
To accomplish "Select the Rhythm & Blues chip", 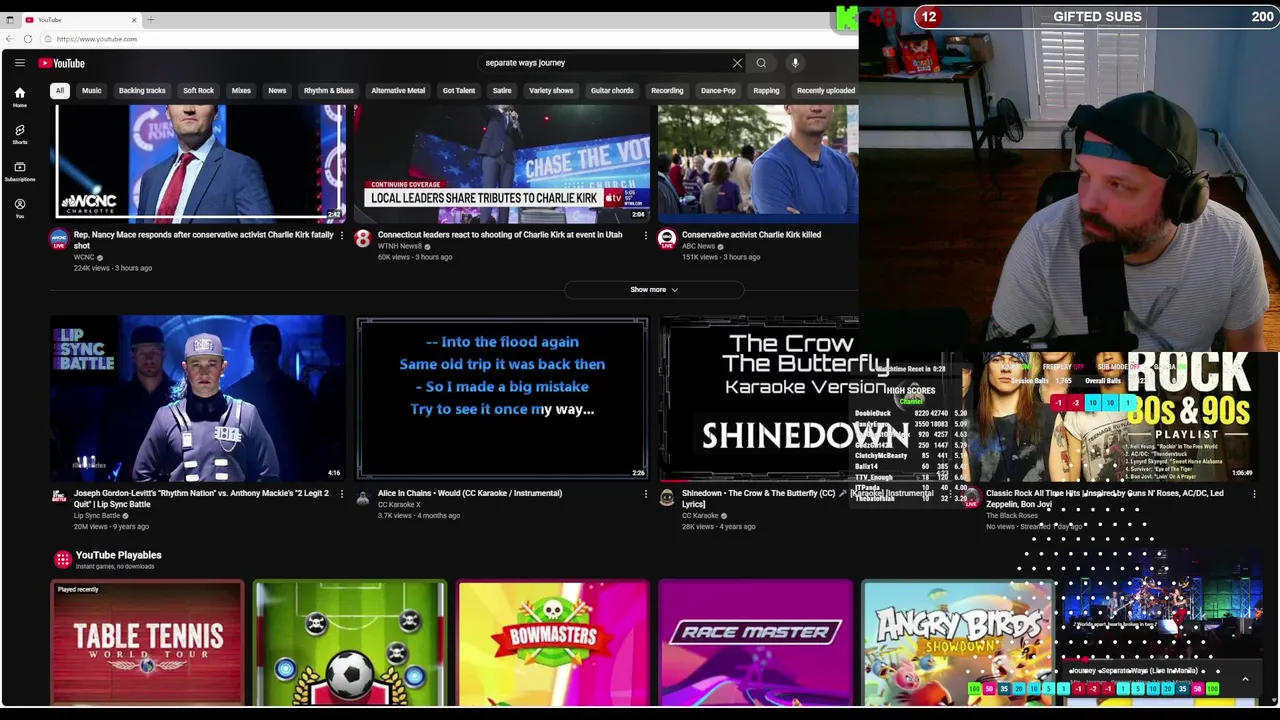I will 328,91.
